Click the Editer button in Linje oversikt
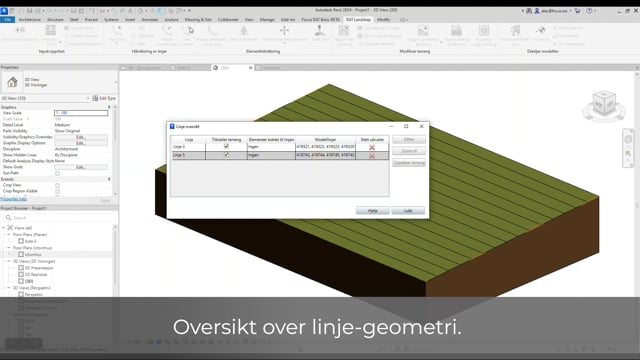 pos(409,140)
